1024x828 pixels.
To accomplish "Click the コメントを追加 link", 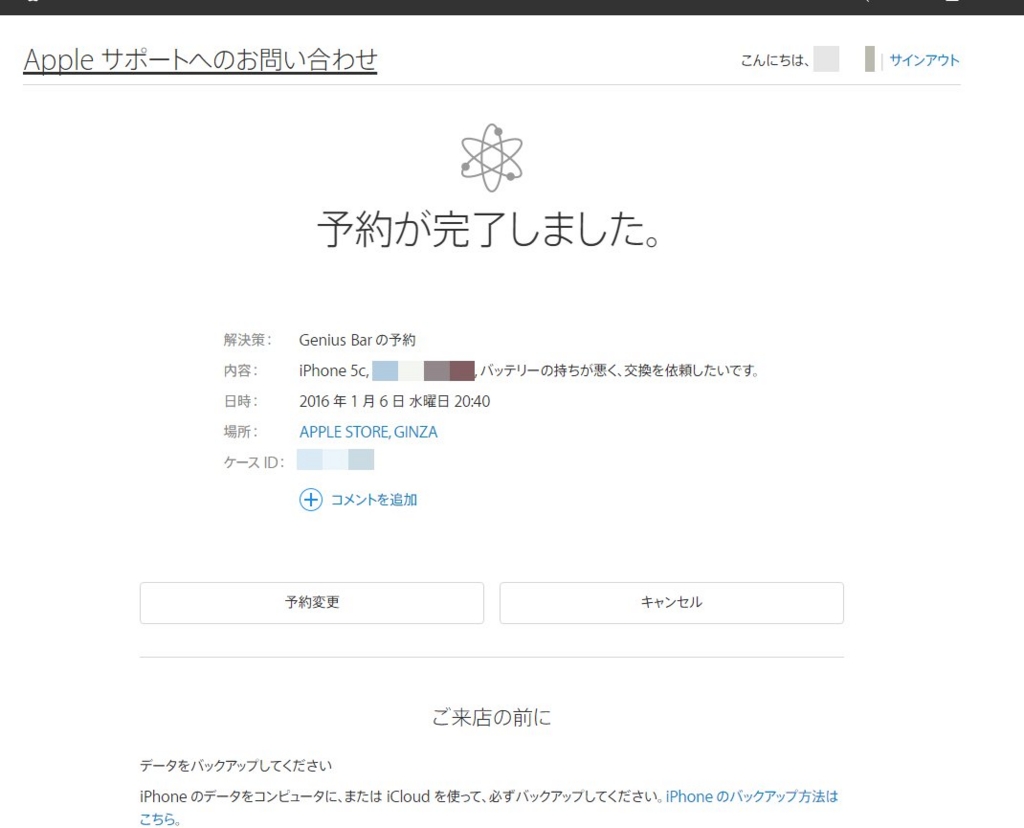I will 374,500.
